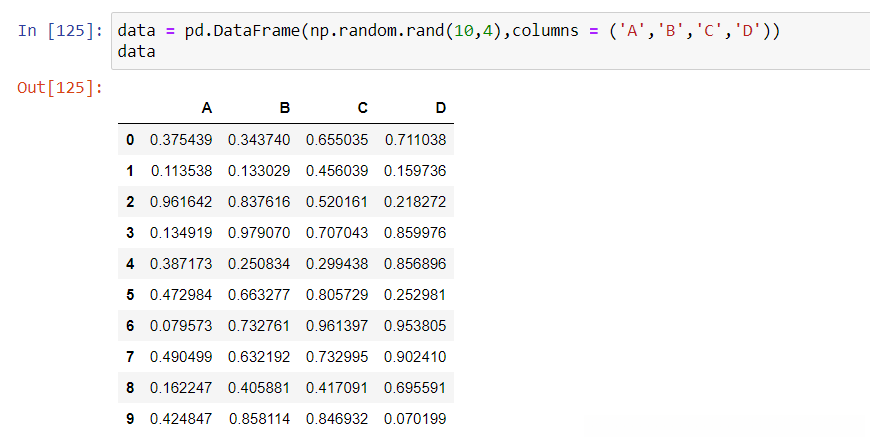870x446 pixels.
Task: Select cell value 0.695591
Action: tap(415, 388)
